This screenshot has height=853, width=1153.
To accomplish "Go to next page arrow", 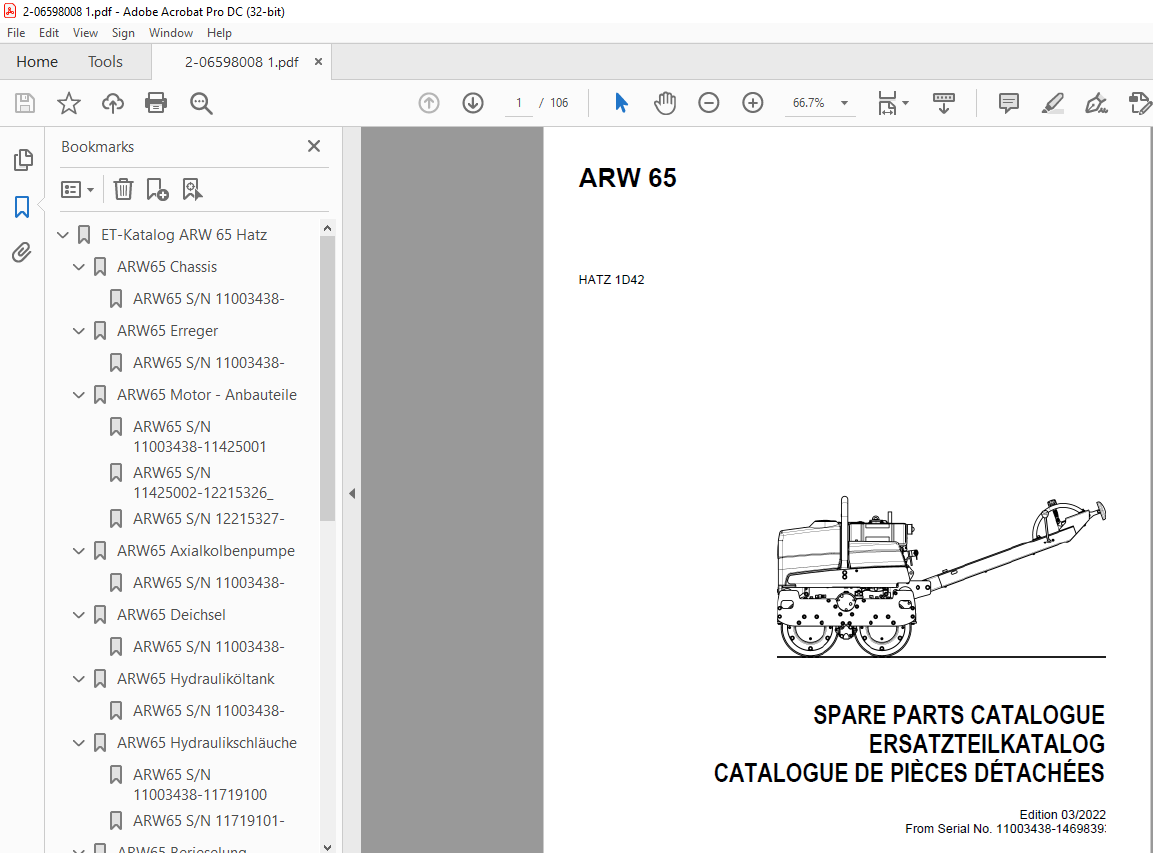I will pos(473,103).
